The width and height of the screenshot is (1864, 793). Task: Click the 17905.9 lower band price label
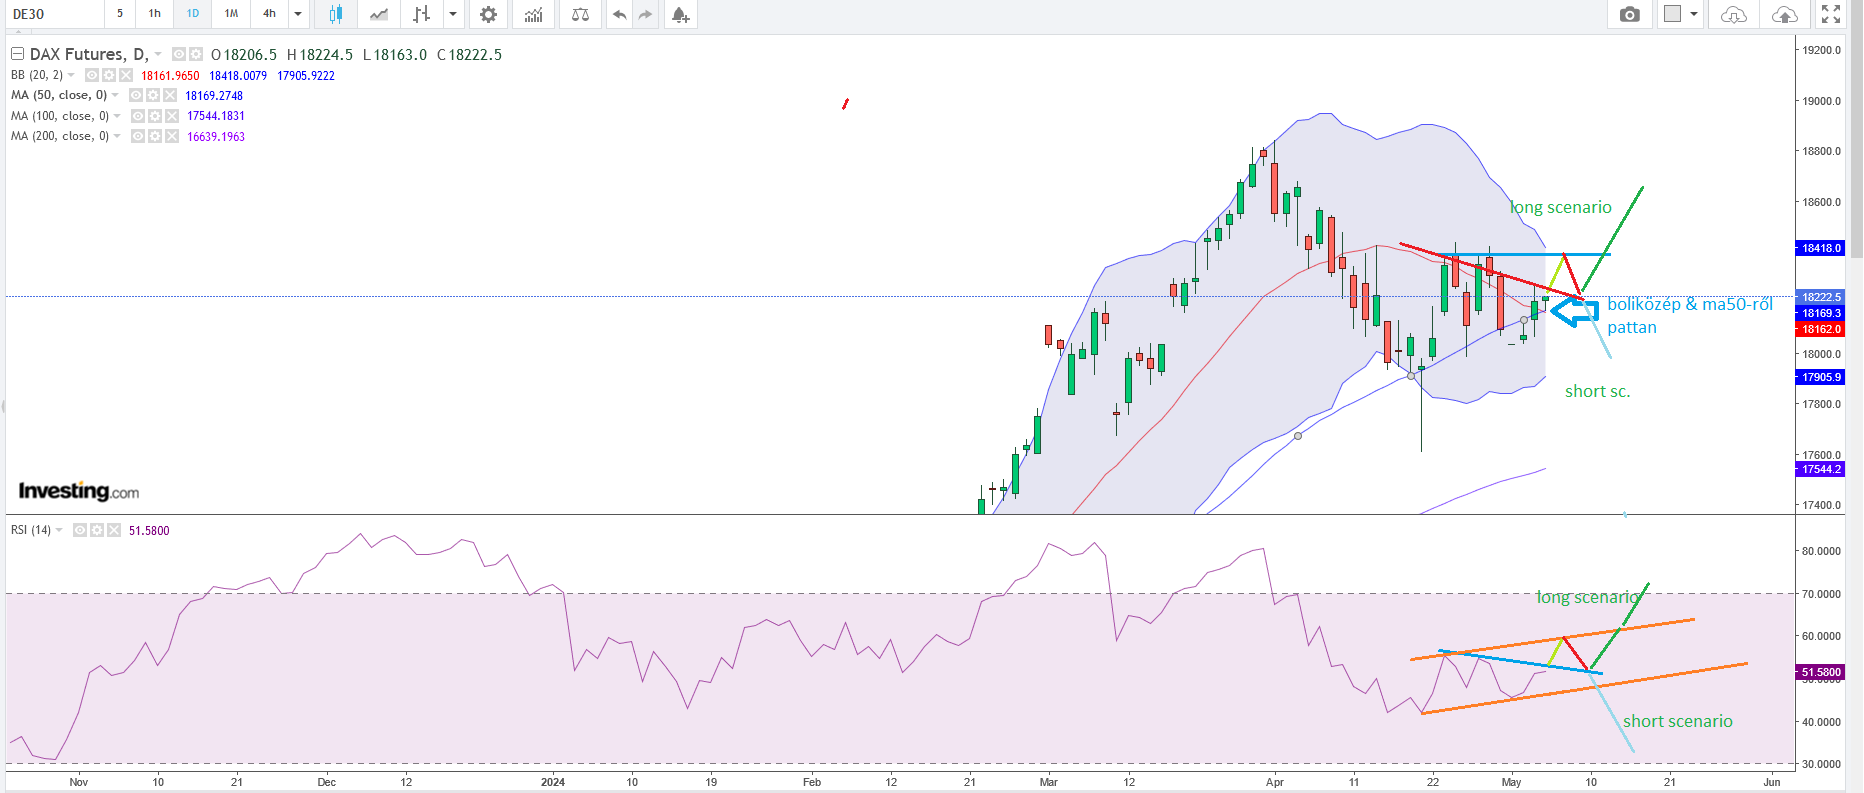1820,377
